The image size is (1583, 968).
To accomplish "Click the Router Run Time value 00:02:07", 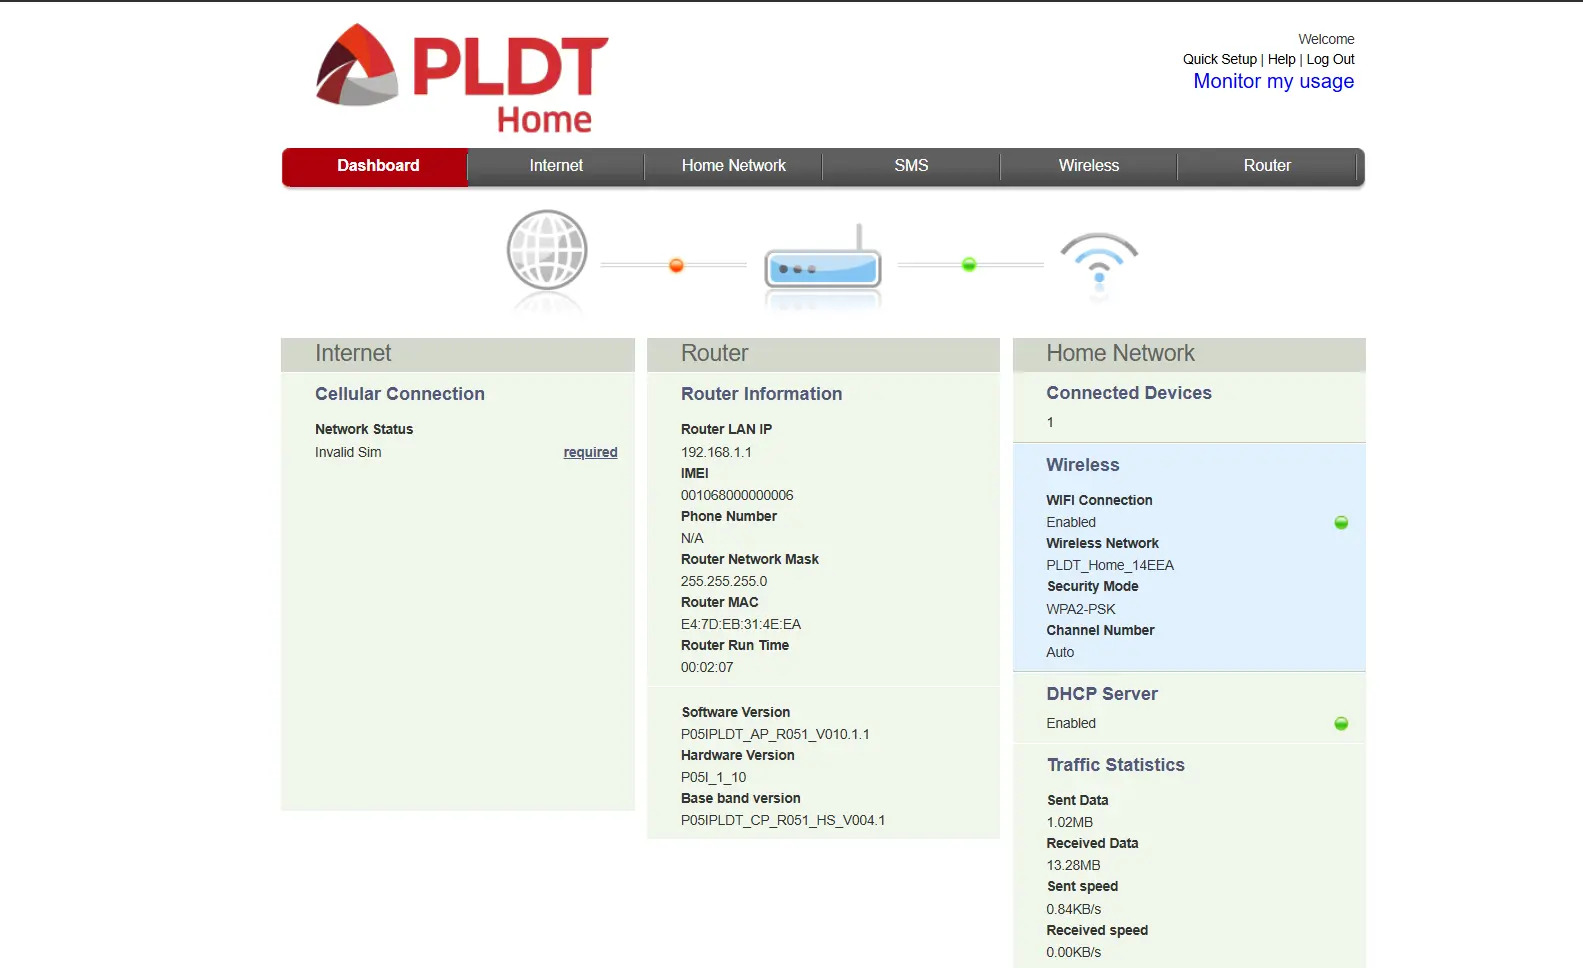I will [707, 667].
